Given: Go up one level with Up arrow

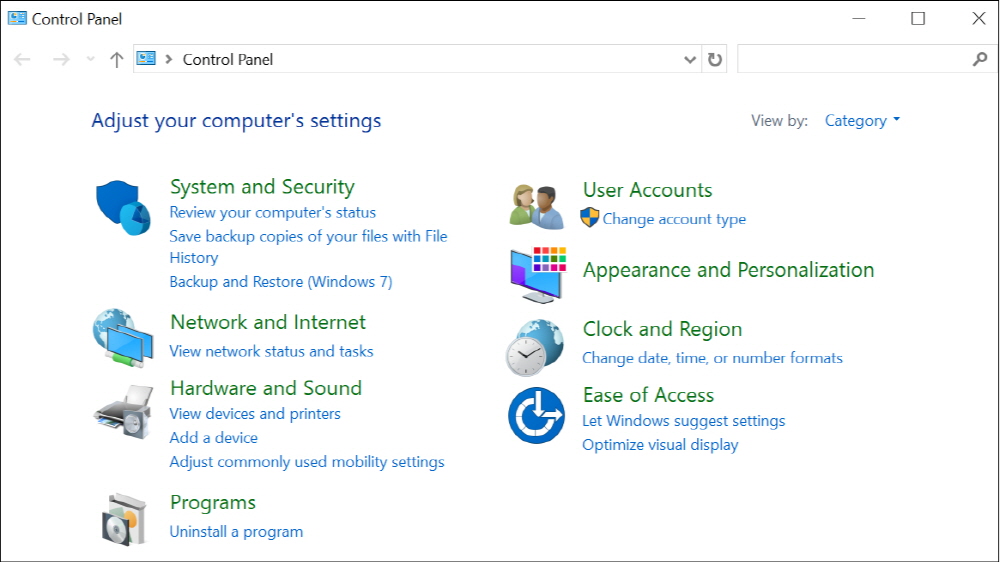Looking at the screenshot, I should [x=117, y=60].
